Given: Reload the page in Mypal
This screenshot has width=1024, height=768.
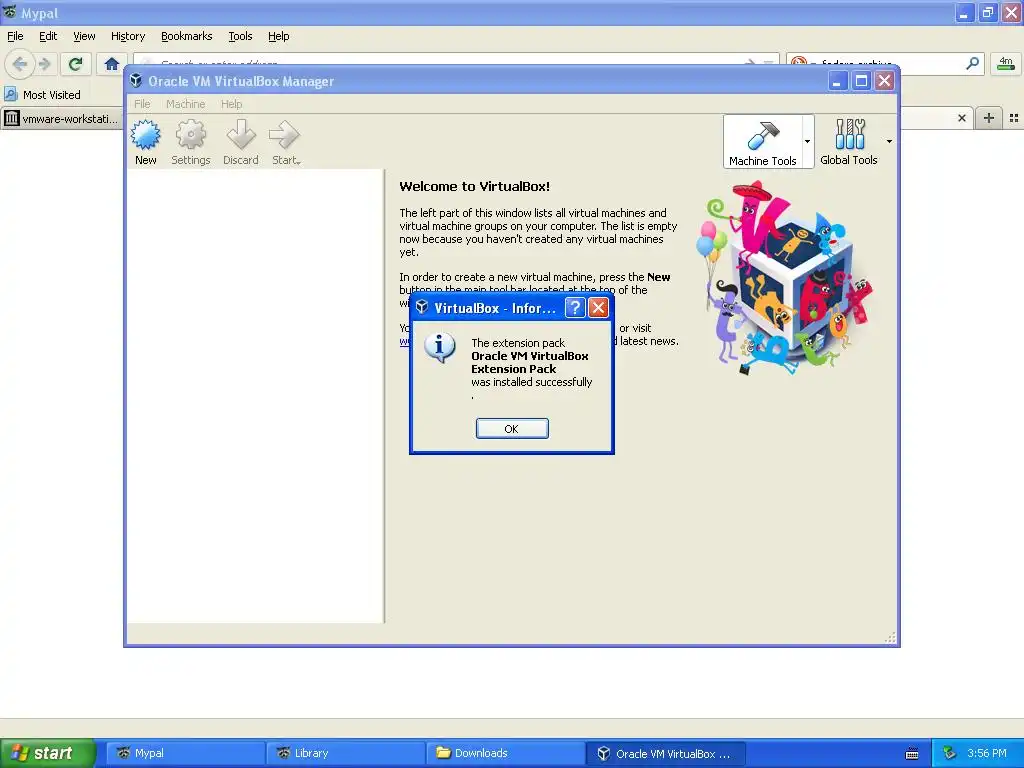Looking at the screenshot, I should pyautogui.click(x=76, y=64).
